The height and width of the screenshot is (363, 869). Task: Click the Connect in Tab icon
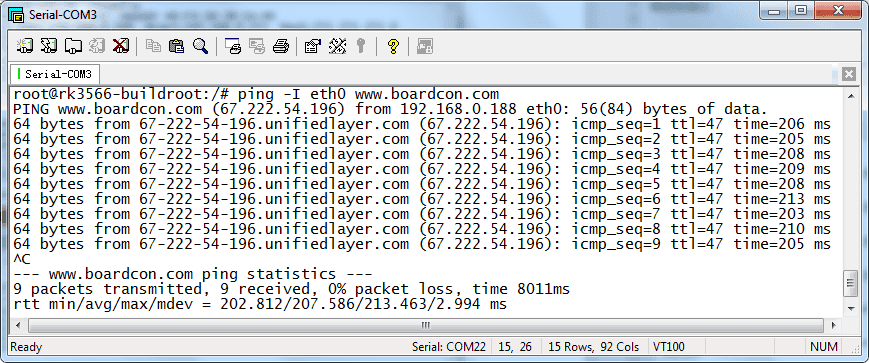(x=73, y=46)
